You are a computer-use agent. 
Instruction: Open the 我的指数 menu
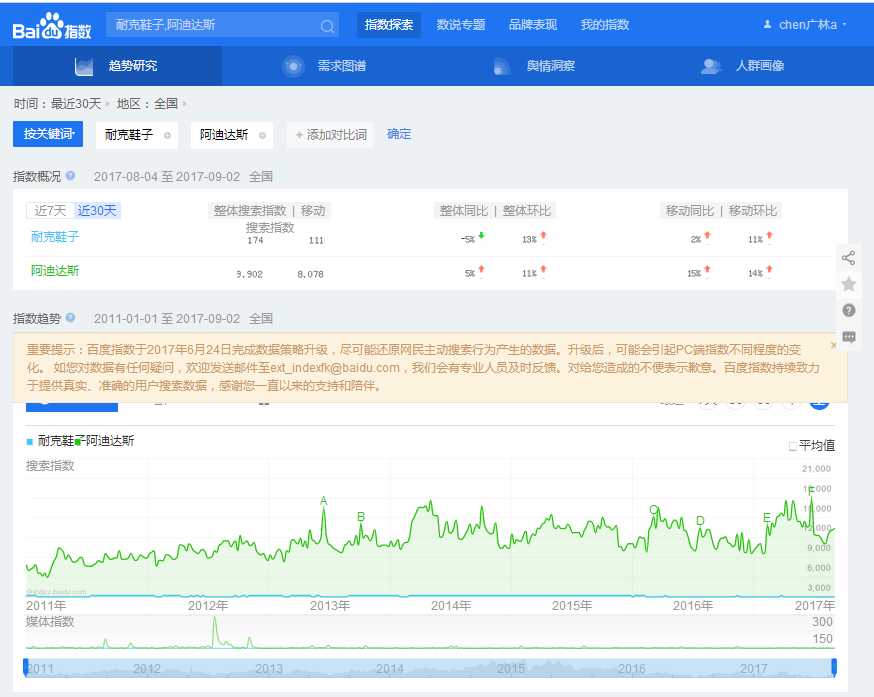(605, 25)
